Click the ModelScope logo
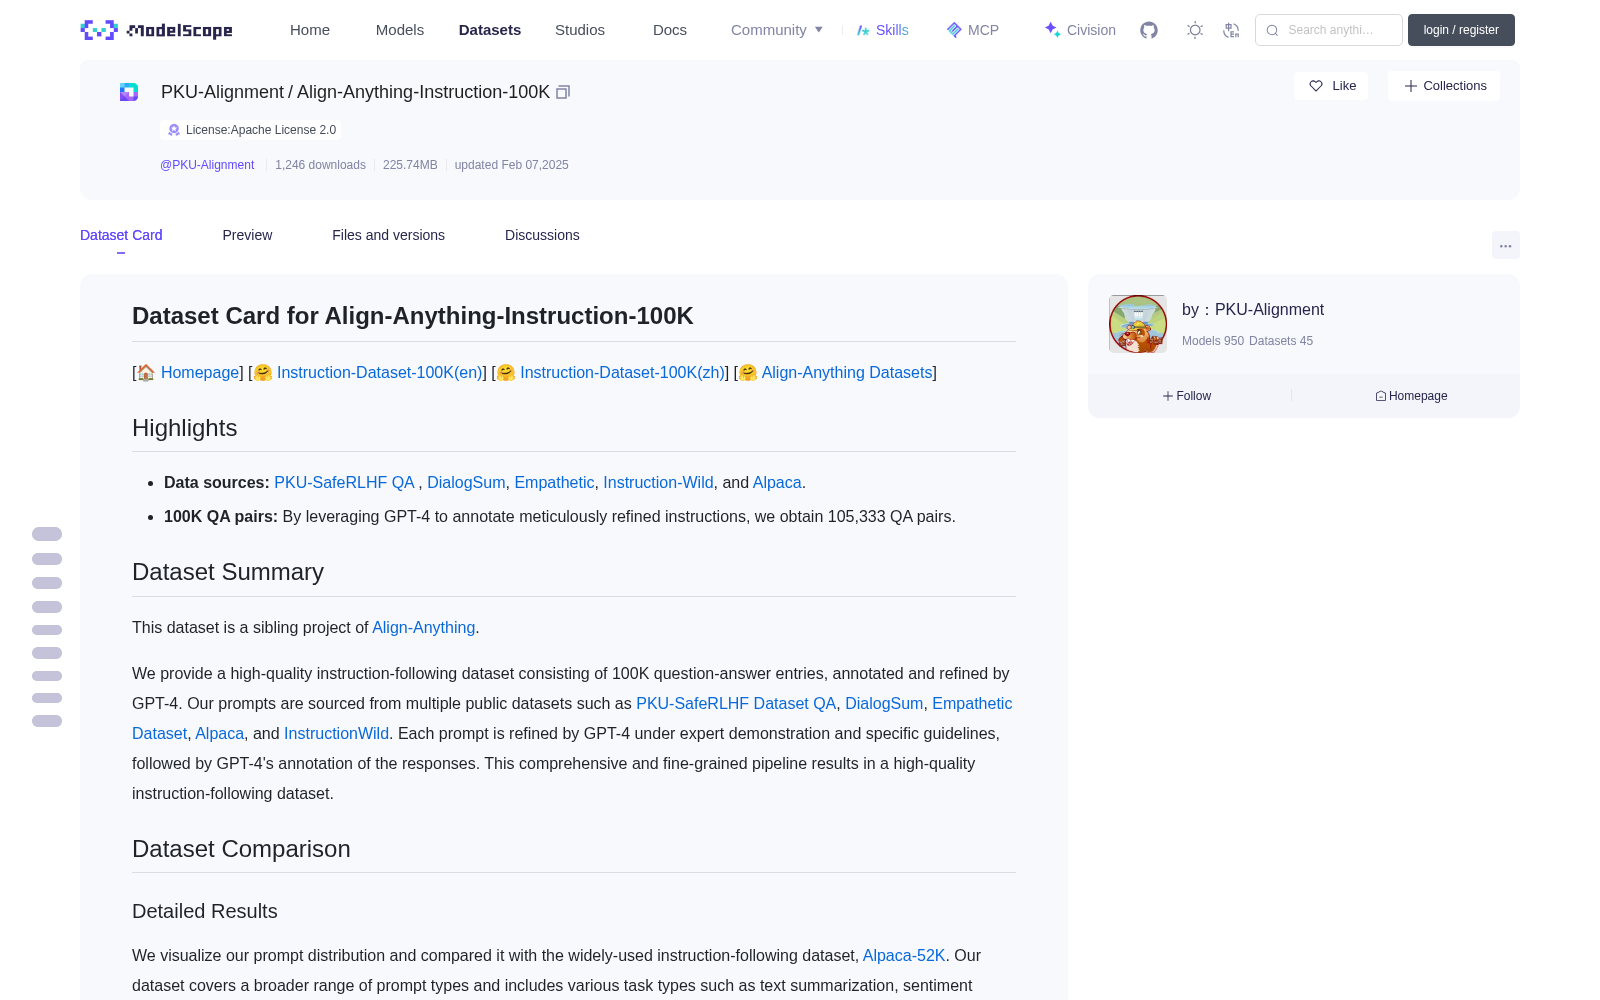 point(156,30)
